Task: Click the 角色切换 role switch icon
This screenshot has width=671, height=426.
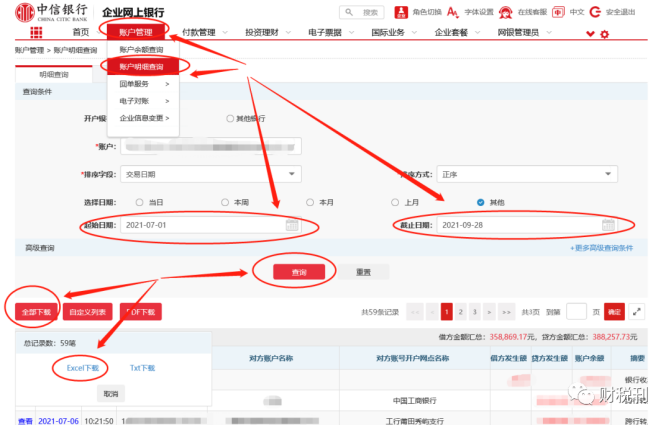Action: (401, 12)
